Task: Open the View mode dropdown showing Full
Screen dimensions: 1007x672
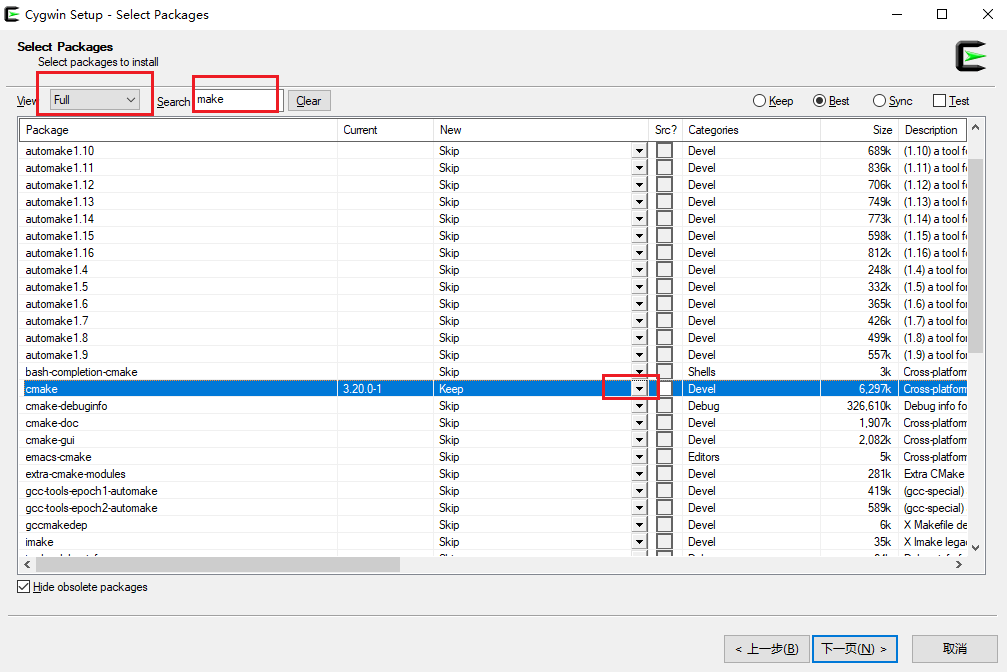Action: [94, 100]
